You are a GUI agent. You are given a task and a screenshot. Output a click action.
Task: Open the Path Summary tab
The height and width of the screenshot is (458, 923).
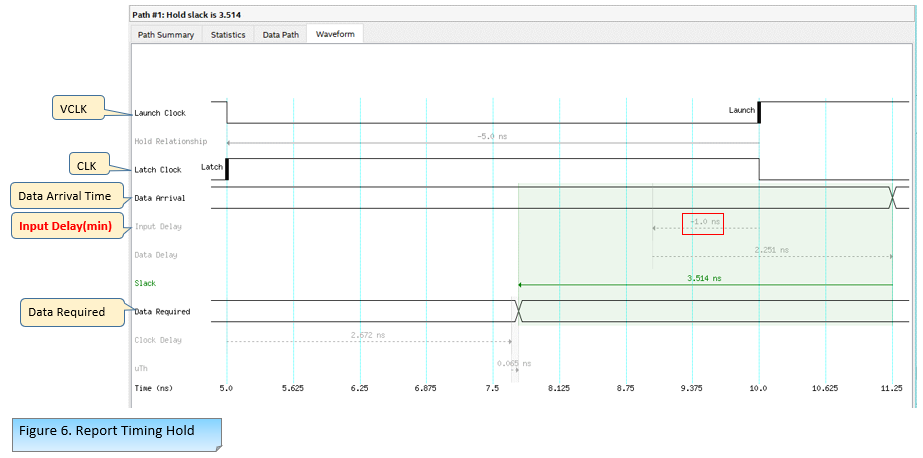pos(166,35)
